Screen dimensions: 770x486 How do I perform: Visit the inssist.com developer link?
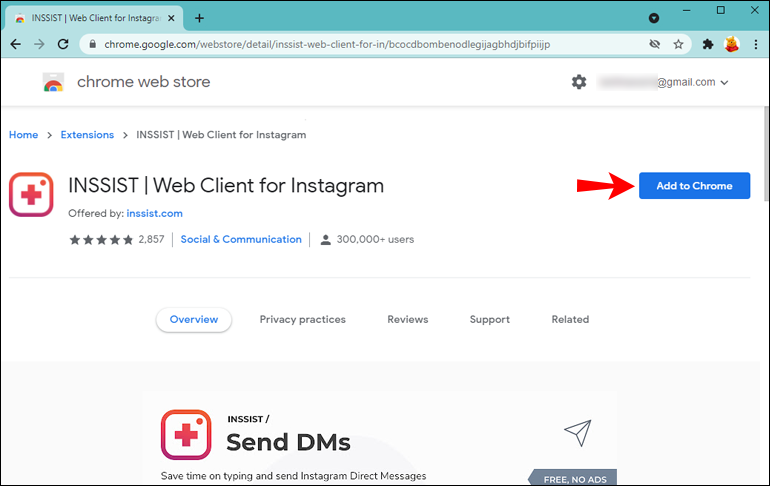tap(155, 214)
